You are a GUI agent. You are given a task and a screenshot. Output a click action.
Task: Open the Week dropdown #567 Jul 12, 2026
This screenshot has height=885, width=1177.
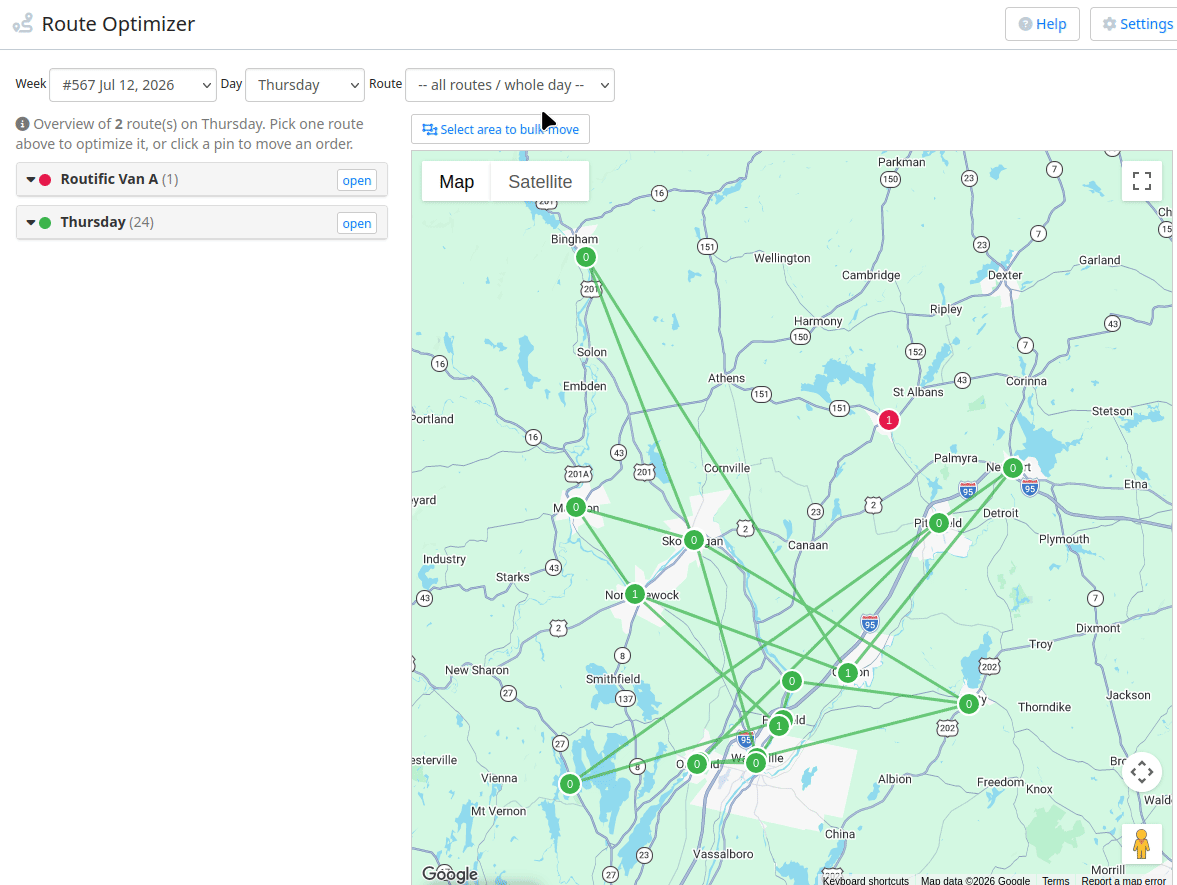coord(133,85)
